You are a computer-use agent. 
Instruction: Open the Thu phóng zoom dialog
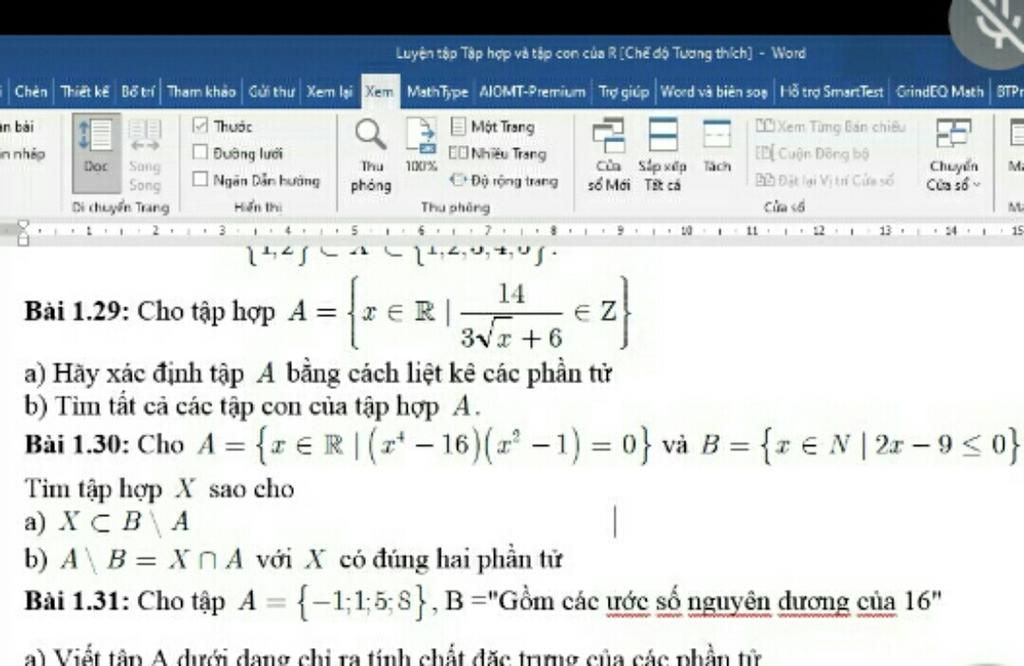pyautogui.click(x=370, y=155)
